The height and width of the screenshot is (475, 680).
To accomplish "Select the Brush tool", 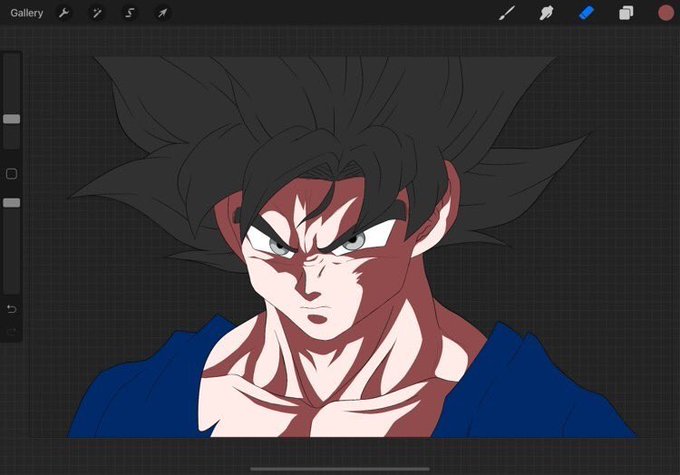I will 507,13.
